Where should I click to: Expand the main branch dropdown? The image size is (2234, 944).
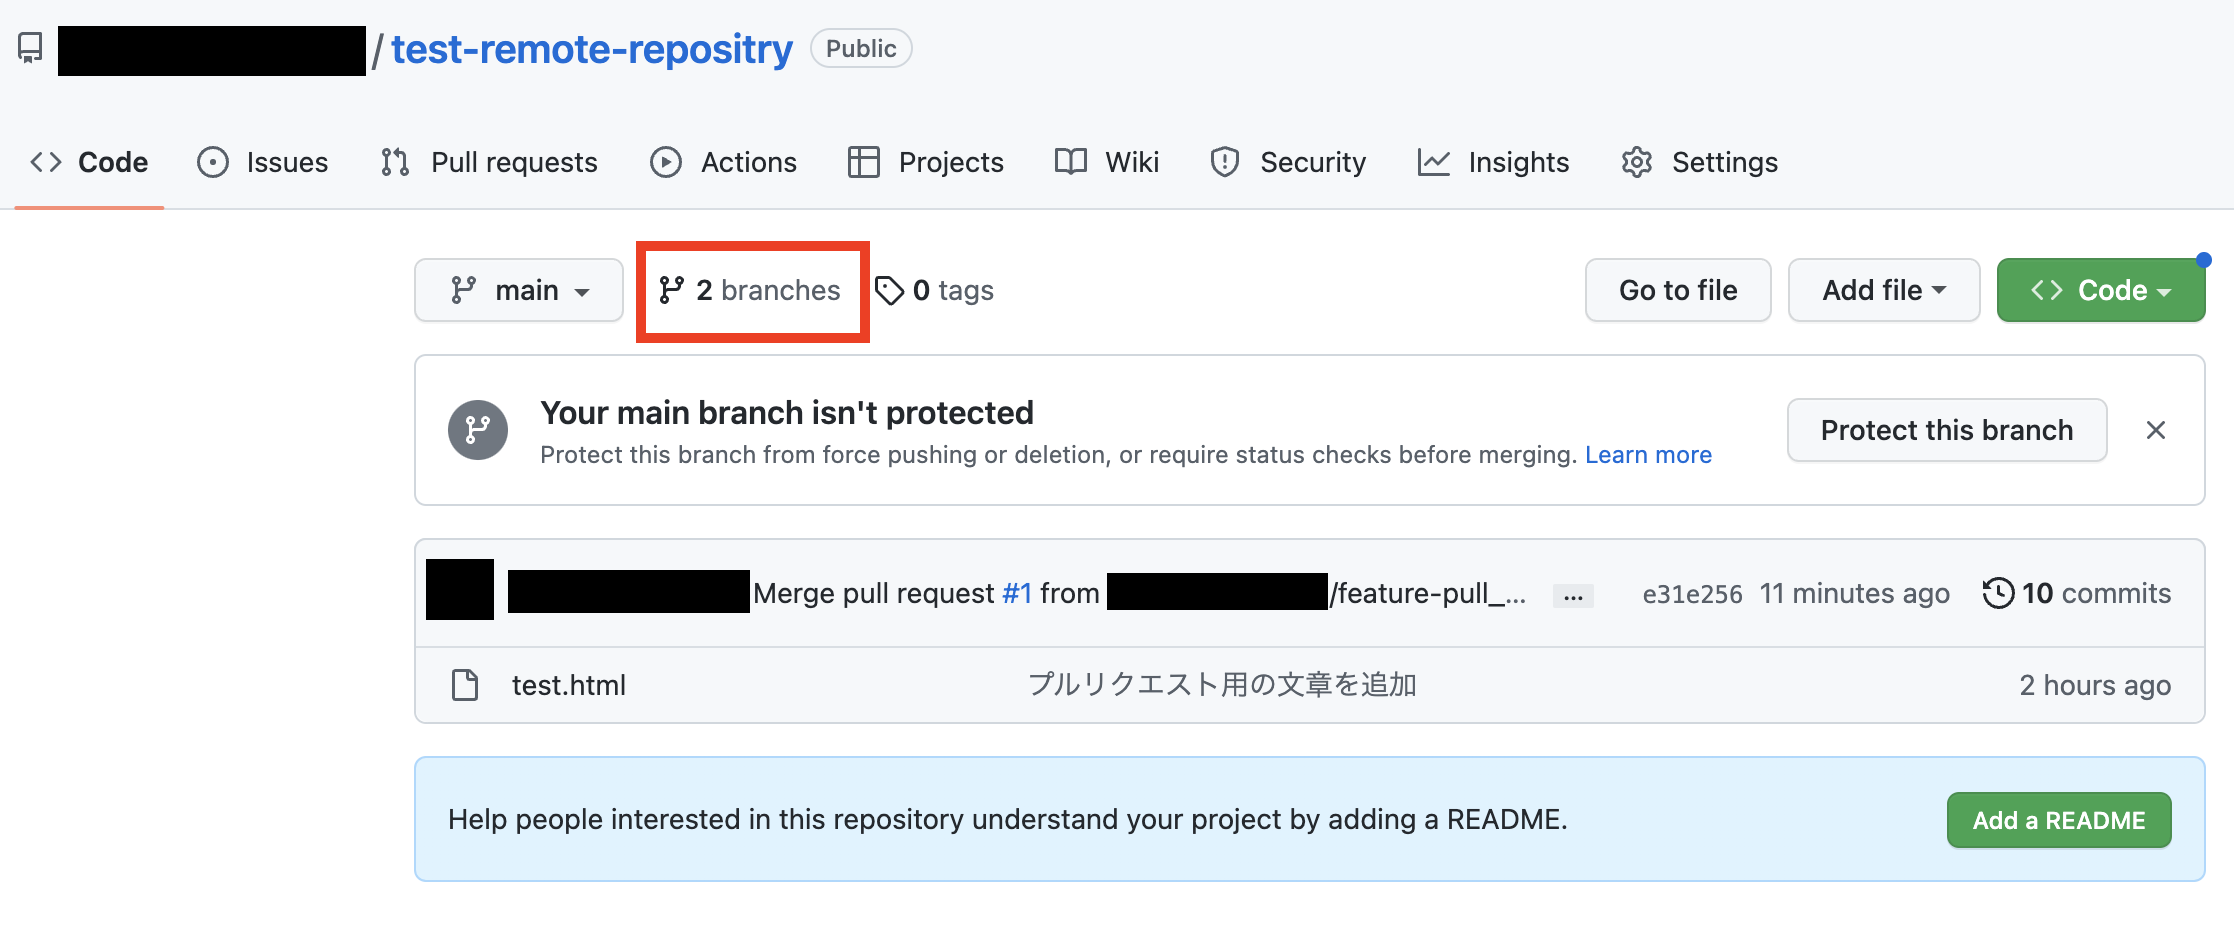pyautogui.click(x=519, y=290)
